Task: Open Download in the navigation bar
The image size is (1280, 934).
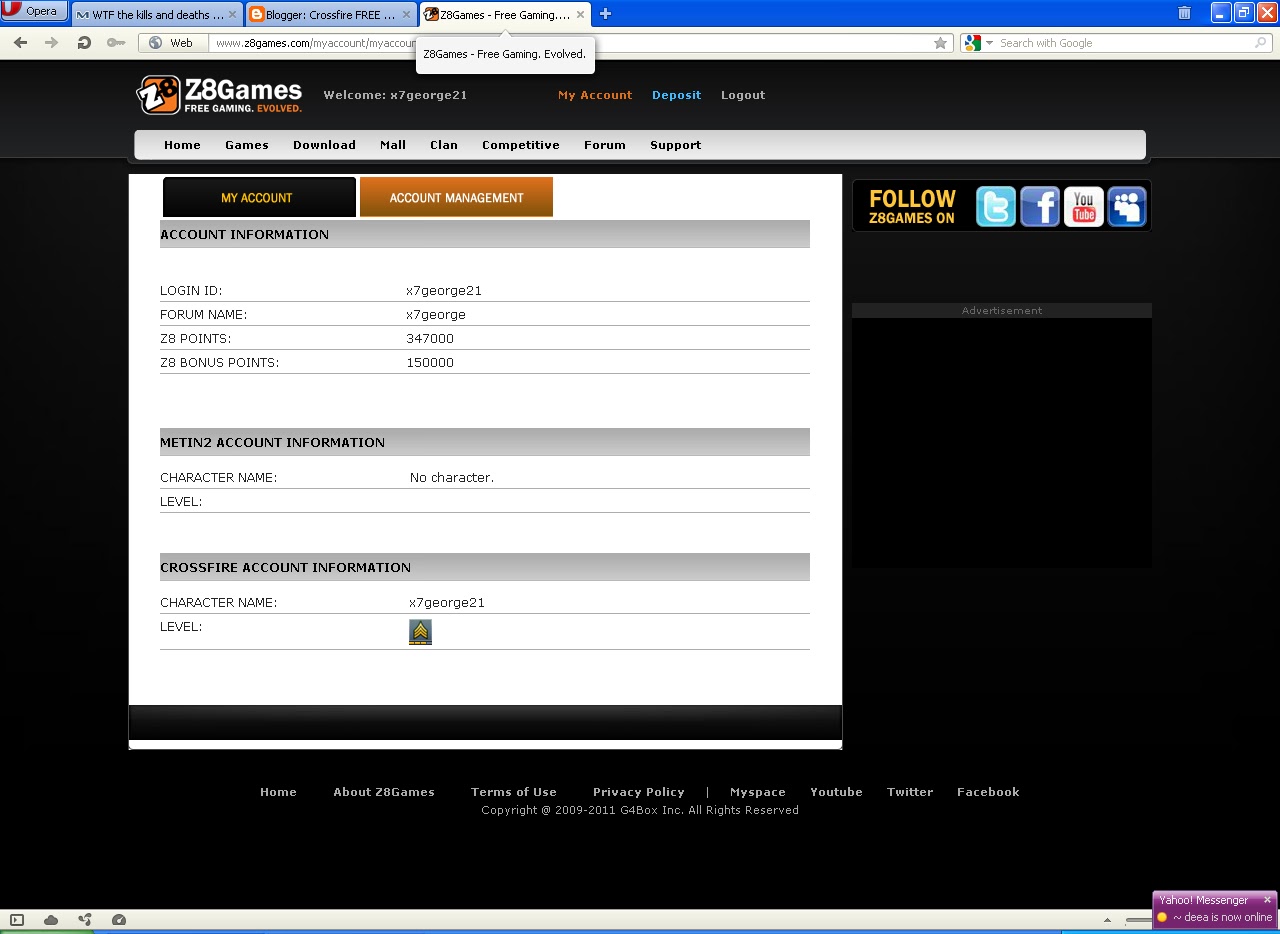Action: click(324, 145)
